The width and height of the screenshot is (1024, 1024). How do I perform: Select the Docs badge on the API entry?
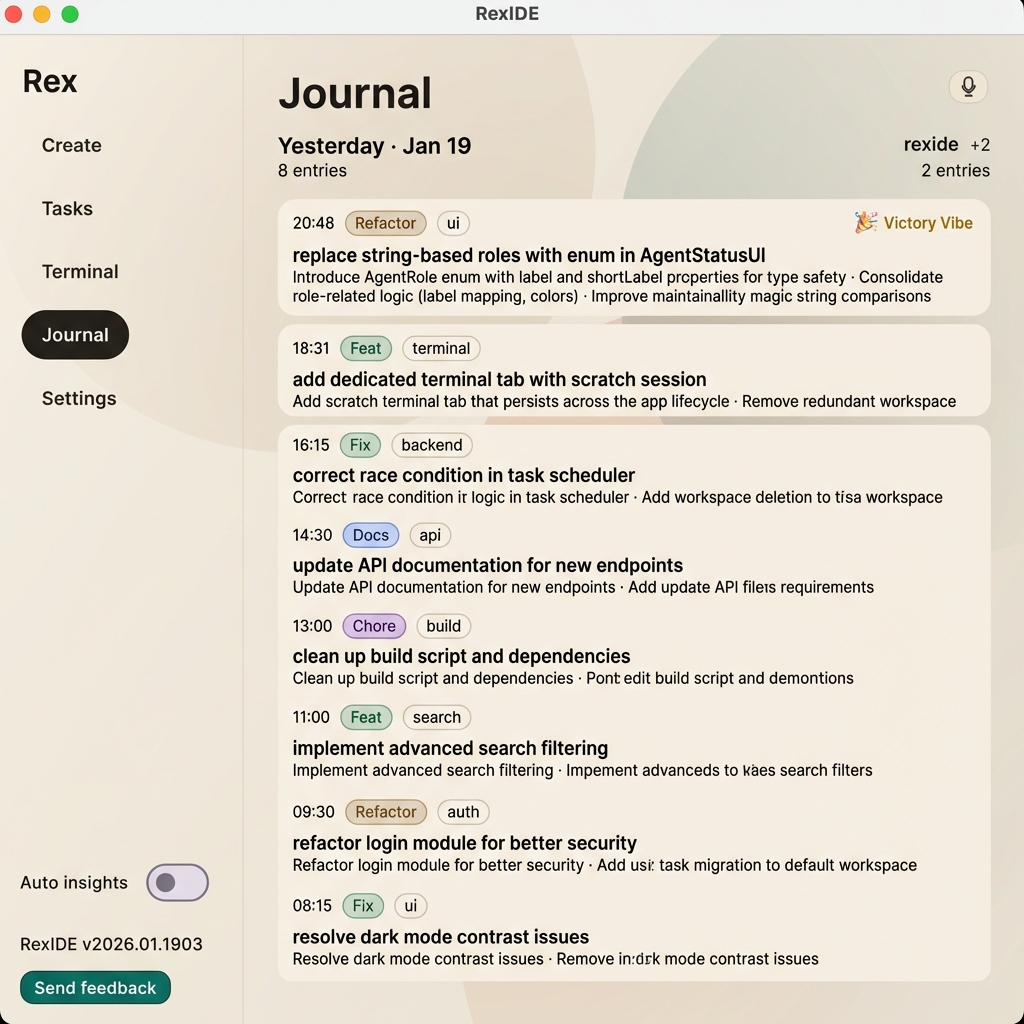370,535
